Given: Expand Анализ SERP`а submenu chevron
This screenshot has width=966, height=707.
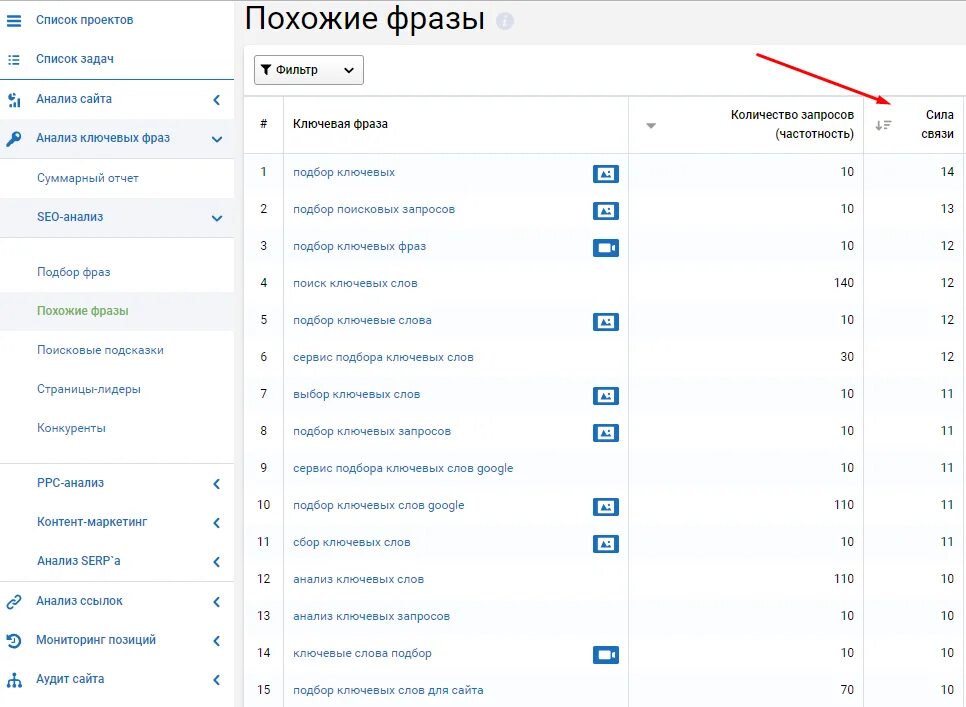Looking at the screenshot, I should click(217, 562).
